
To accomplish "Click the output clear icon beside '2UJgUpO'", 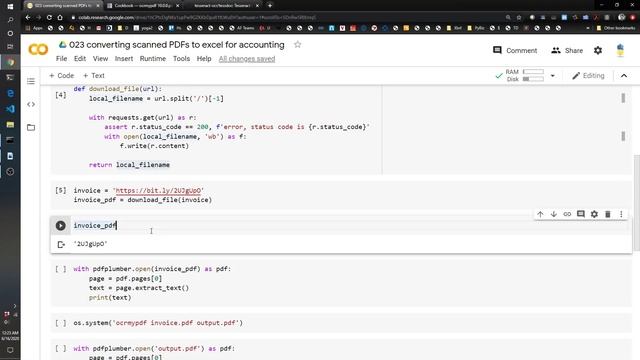I will click(x=61, y=244).
